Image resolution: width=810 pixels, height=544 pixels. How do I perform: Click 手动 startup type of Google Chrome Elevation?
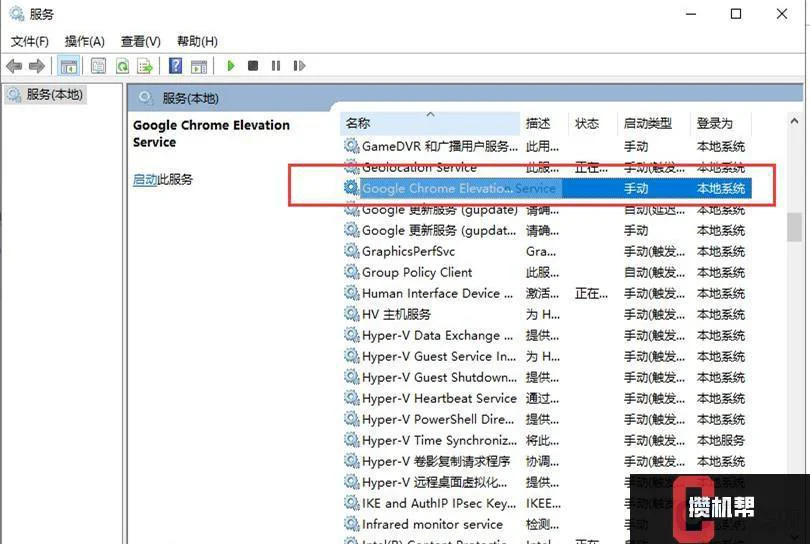636,189
